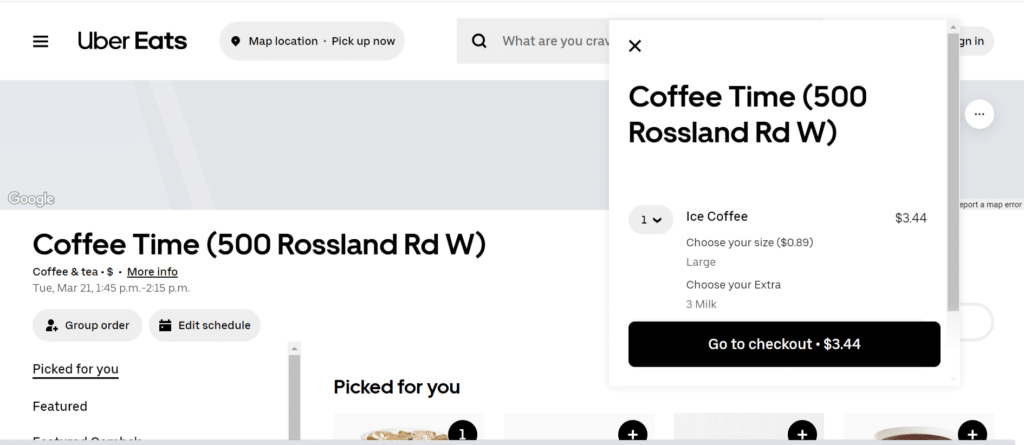Click Report a map error link
This screenshot has height=445, width=1024.
tap(989, 205)
